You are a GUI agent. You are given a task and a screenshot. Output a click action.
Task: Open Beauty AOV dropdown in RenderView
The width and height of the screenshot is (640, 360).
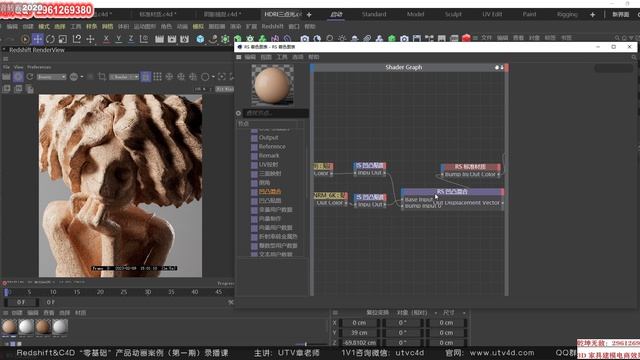[51, 77]
